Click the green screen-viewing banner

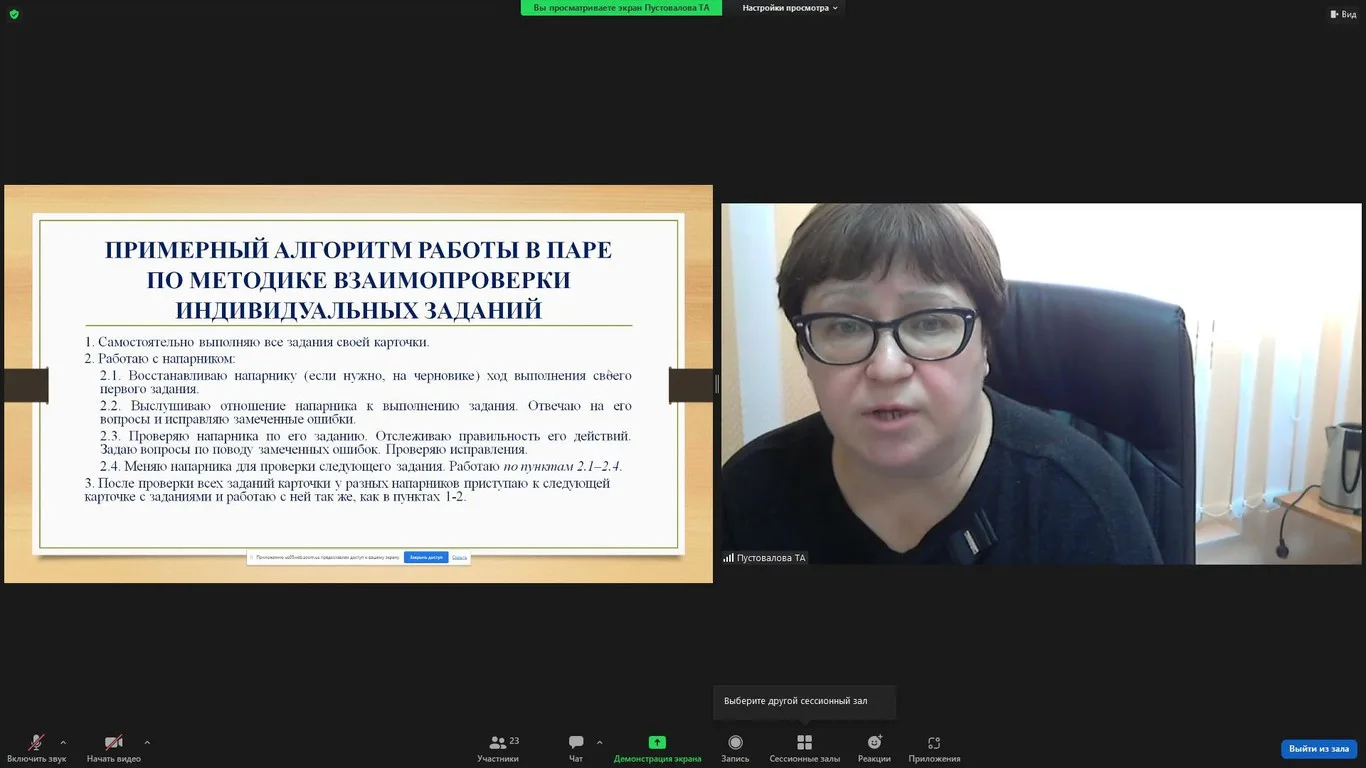pos(621,7)
